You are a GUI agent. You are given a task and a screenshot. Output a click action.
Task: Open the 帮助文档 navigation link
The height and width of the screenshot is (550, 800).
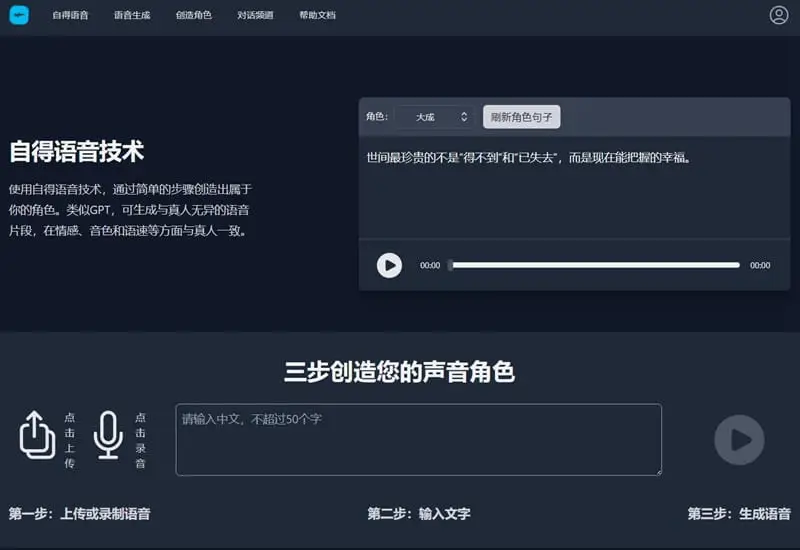317,16
